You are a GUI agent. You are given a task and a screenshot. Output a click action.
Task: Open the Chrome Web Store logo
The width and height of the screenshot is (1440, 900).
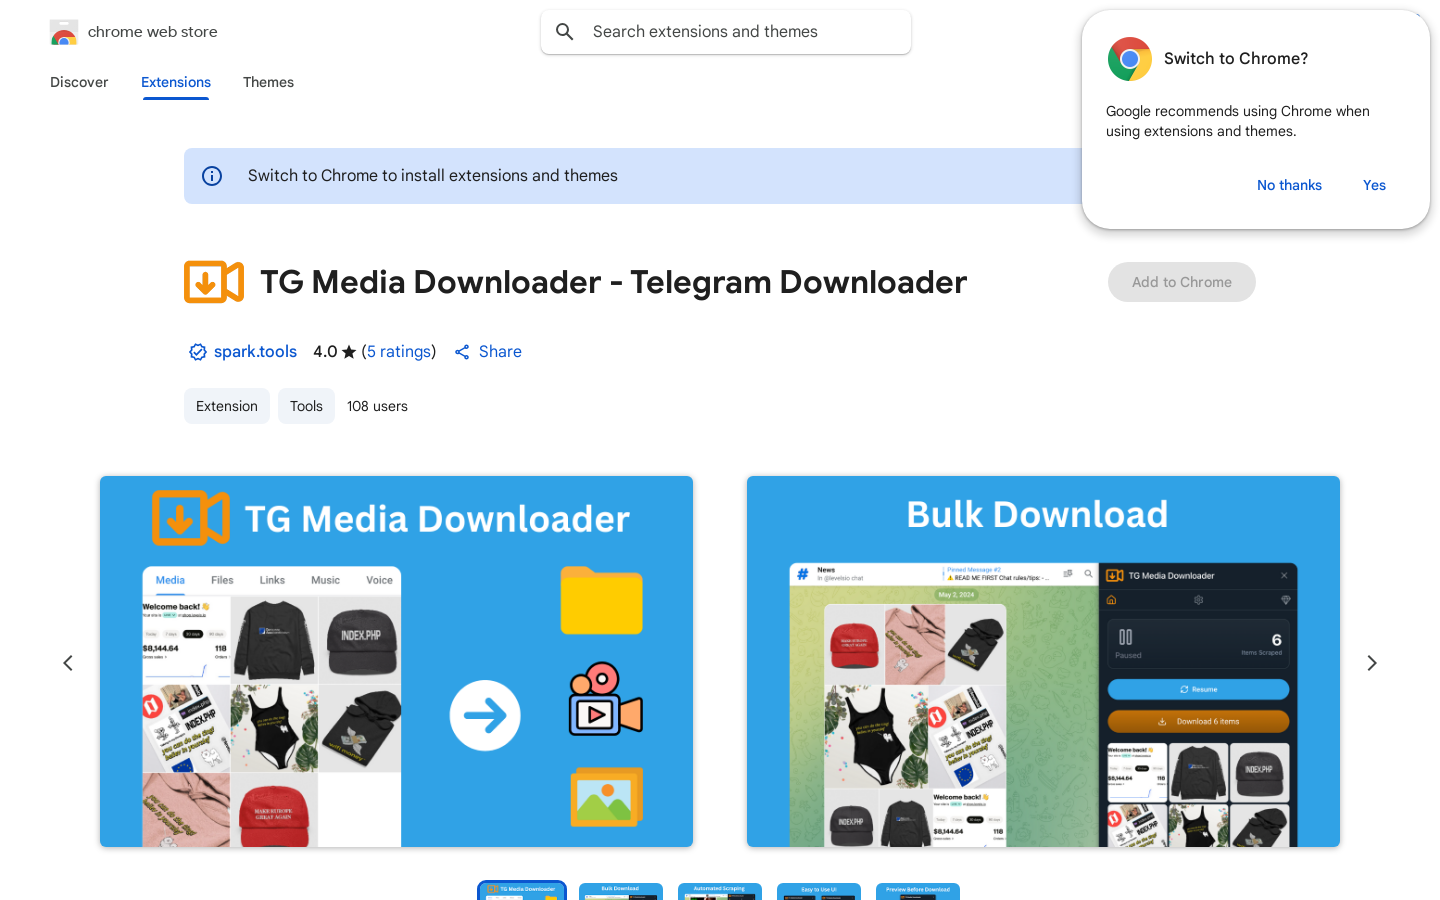(x=64, y=32)
